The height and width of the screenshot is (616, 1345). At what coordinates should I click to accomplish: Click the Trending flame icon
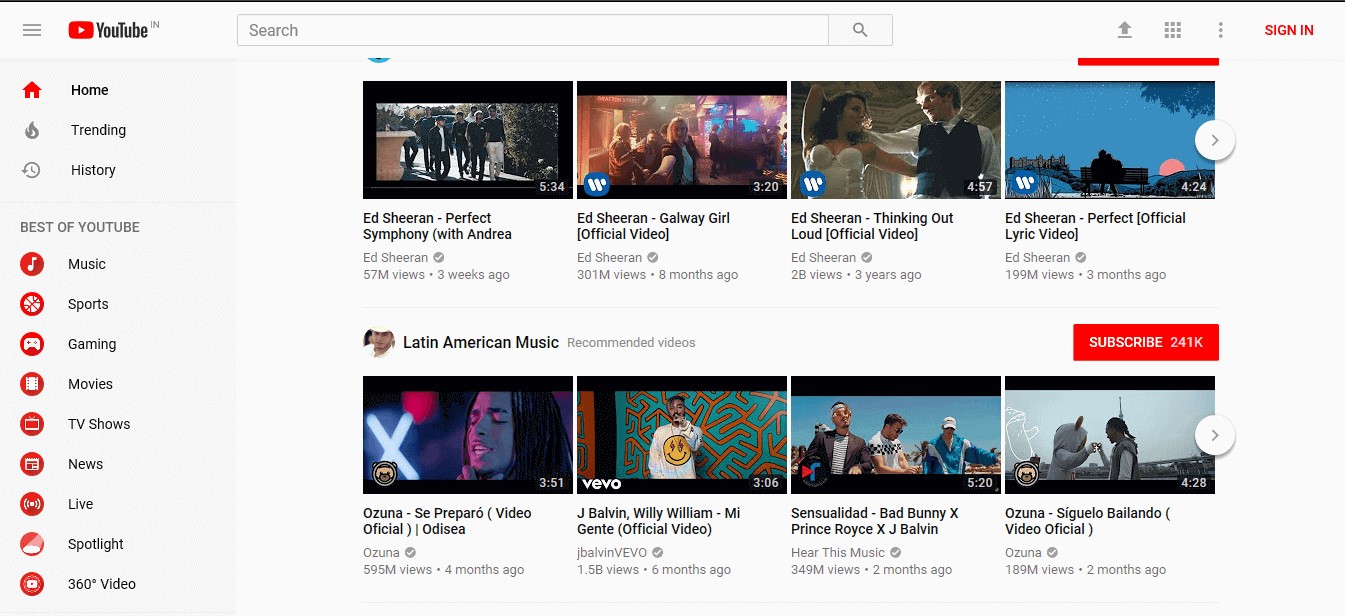pyautogui.click(x=32, y=130)
